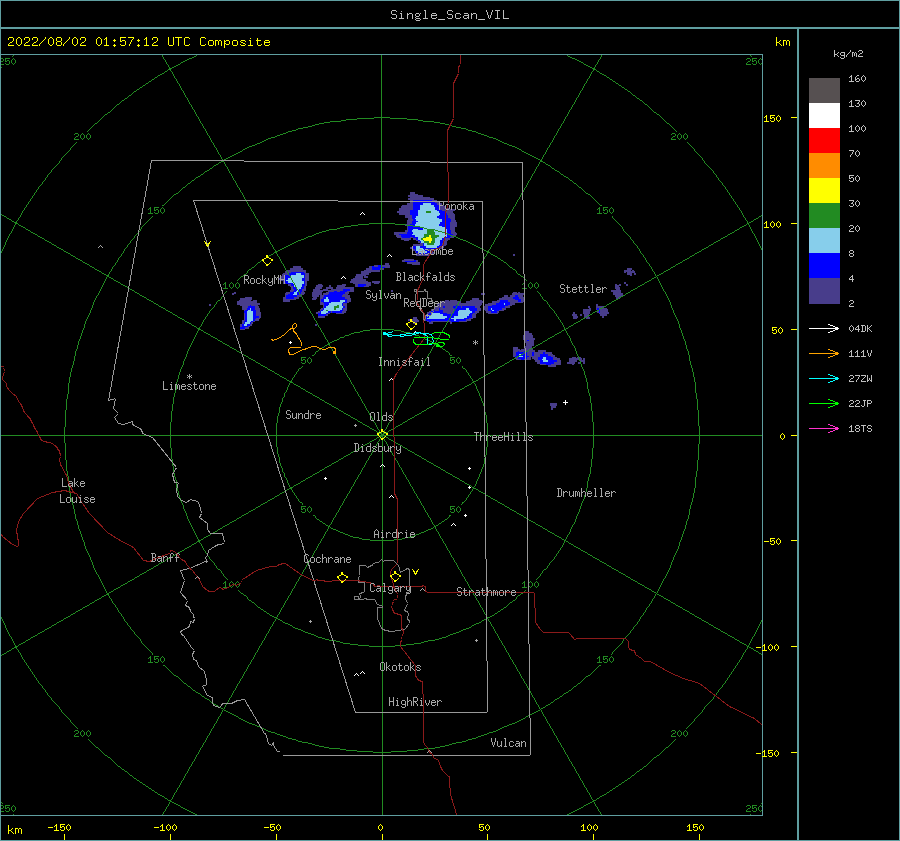Click the Cochrane town label
This screenshot has width=900, height=841.
pyautogui.click(x=327, y=559)
